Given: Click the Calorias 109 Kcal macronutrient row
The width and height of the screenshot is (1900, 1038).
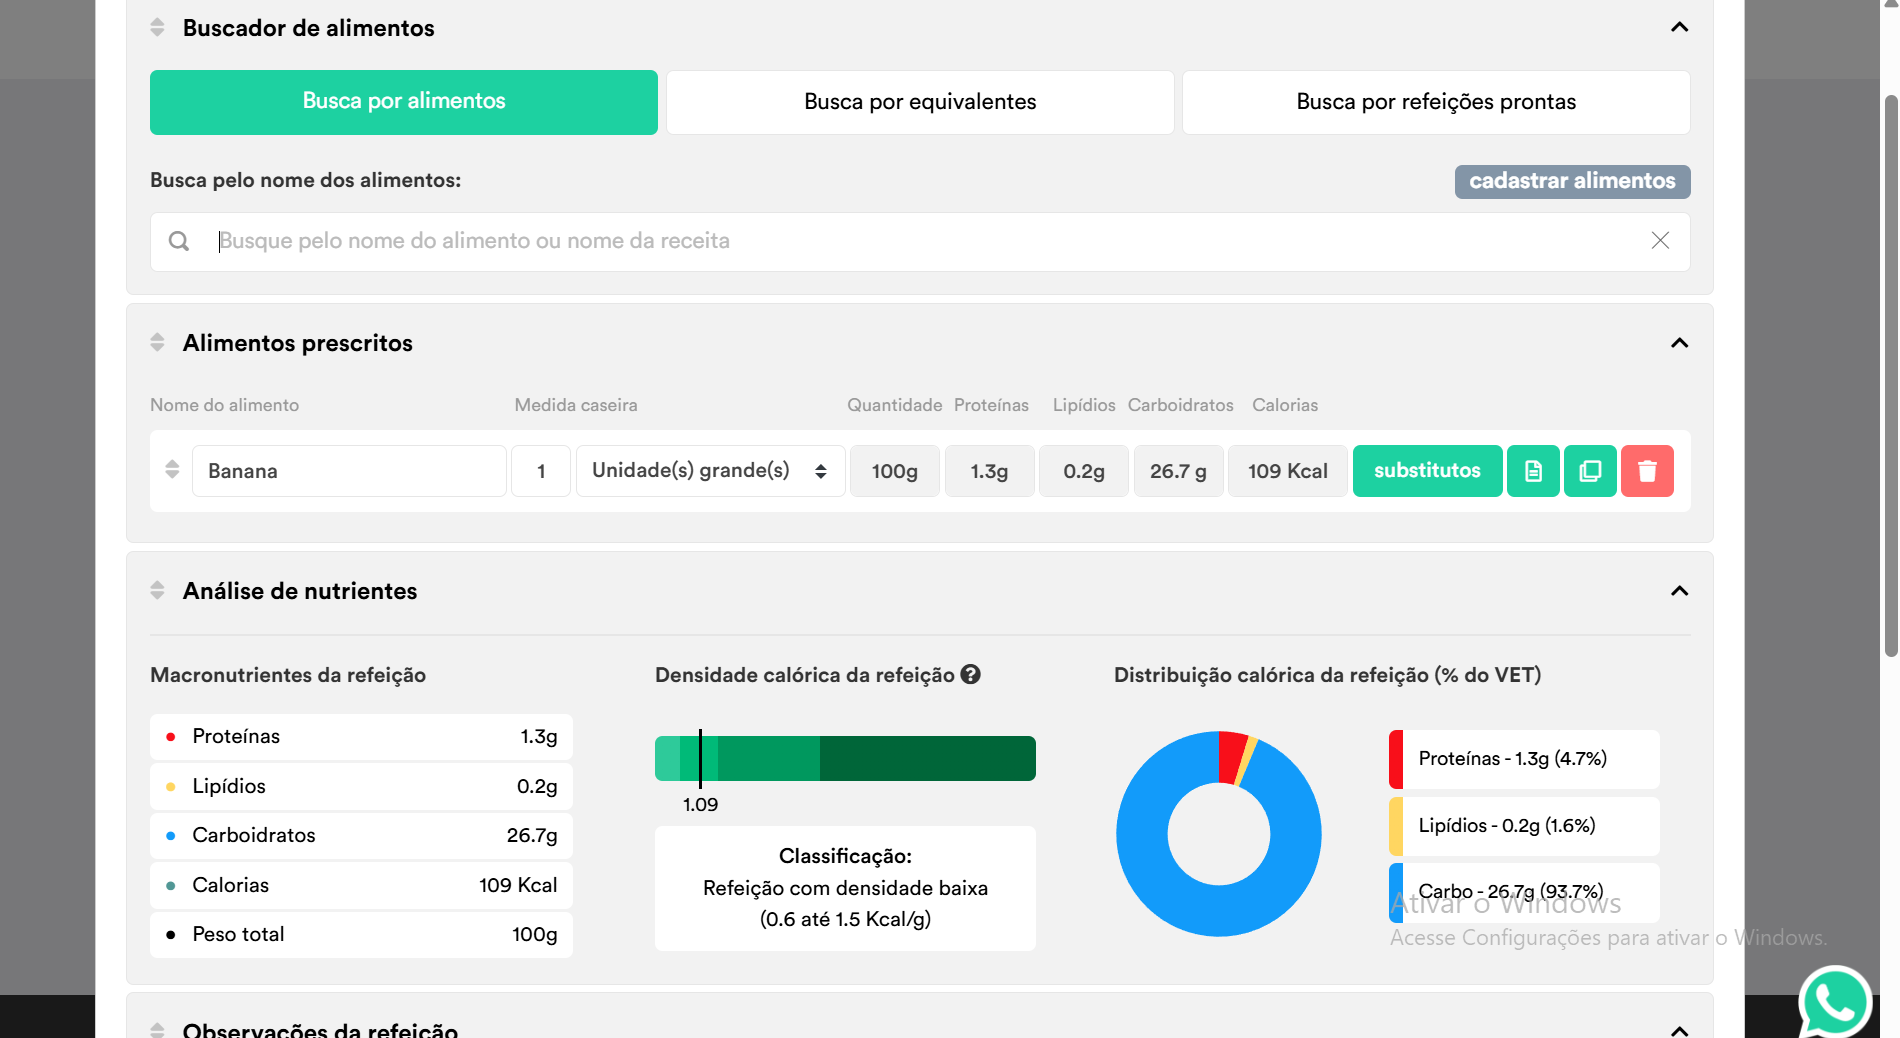Looking at the screenshot, I should [x=361, y=885].
